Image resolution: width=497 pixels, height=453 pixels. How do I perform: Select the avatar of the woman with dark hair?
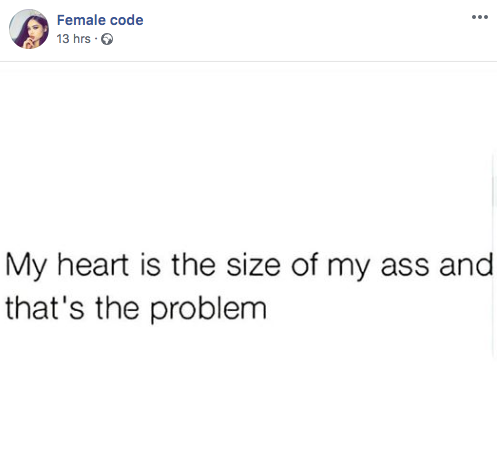29,29
